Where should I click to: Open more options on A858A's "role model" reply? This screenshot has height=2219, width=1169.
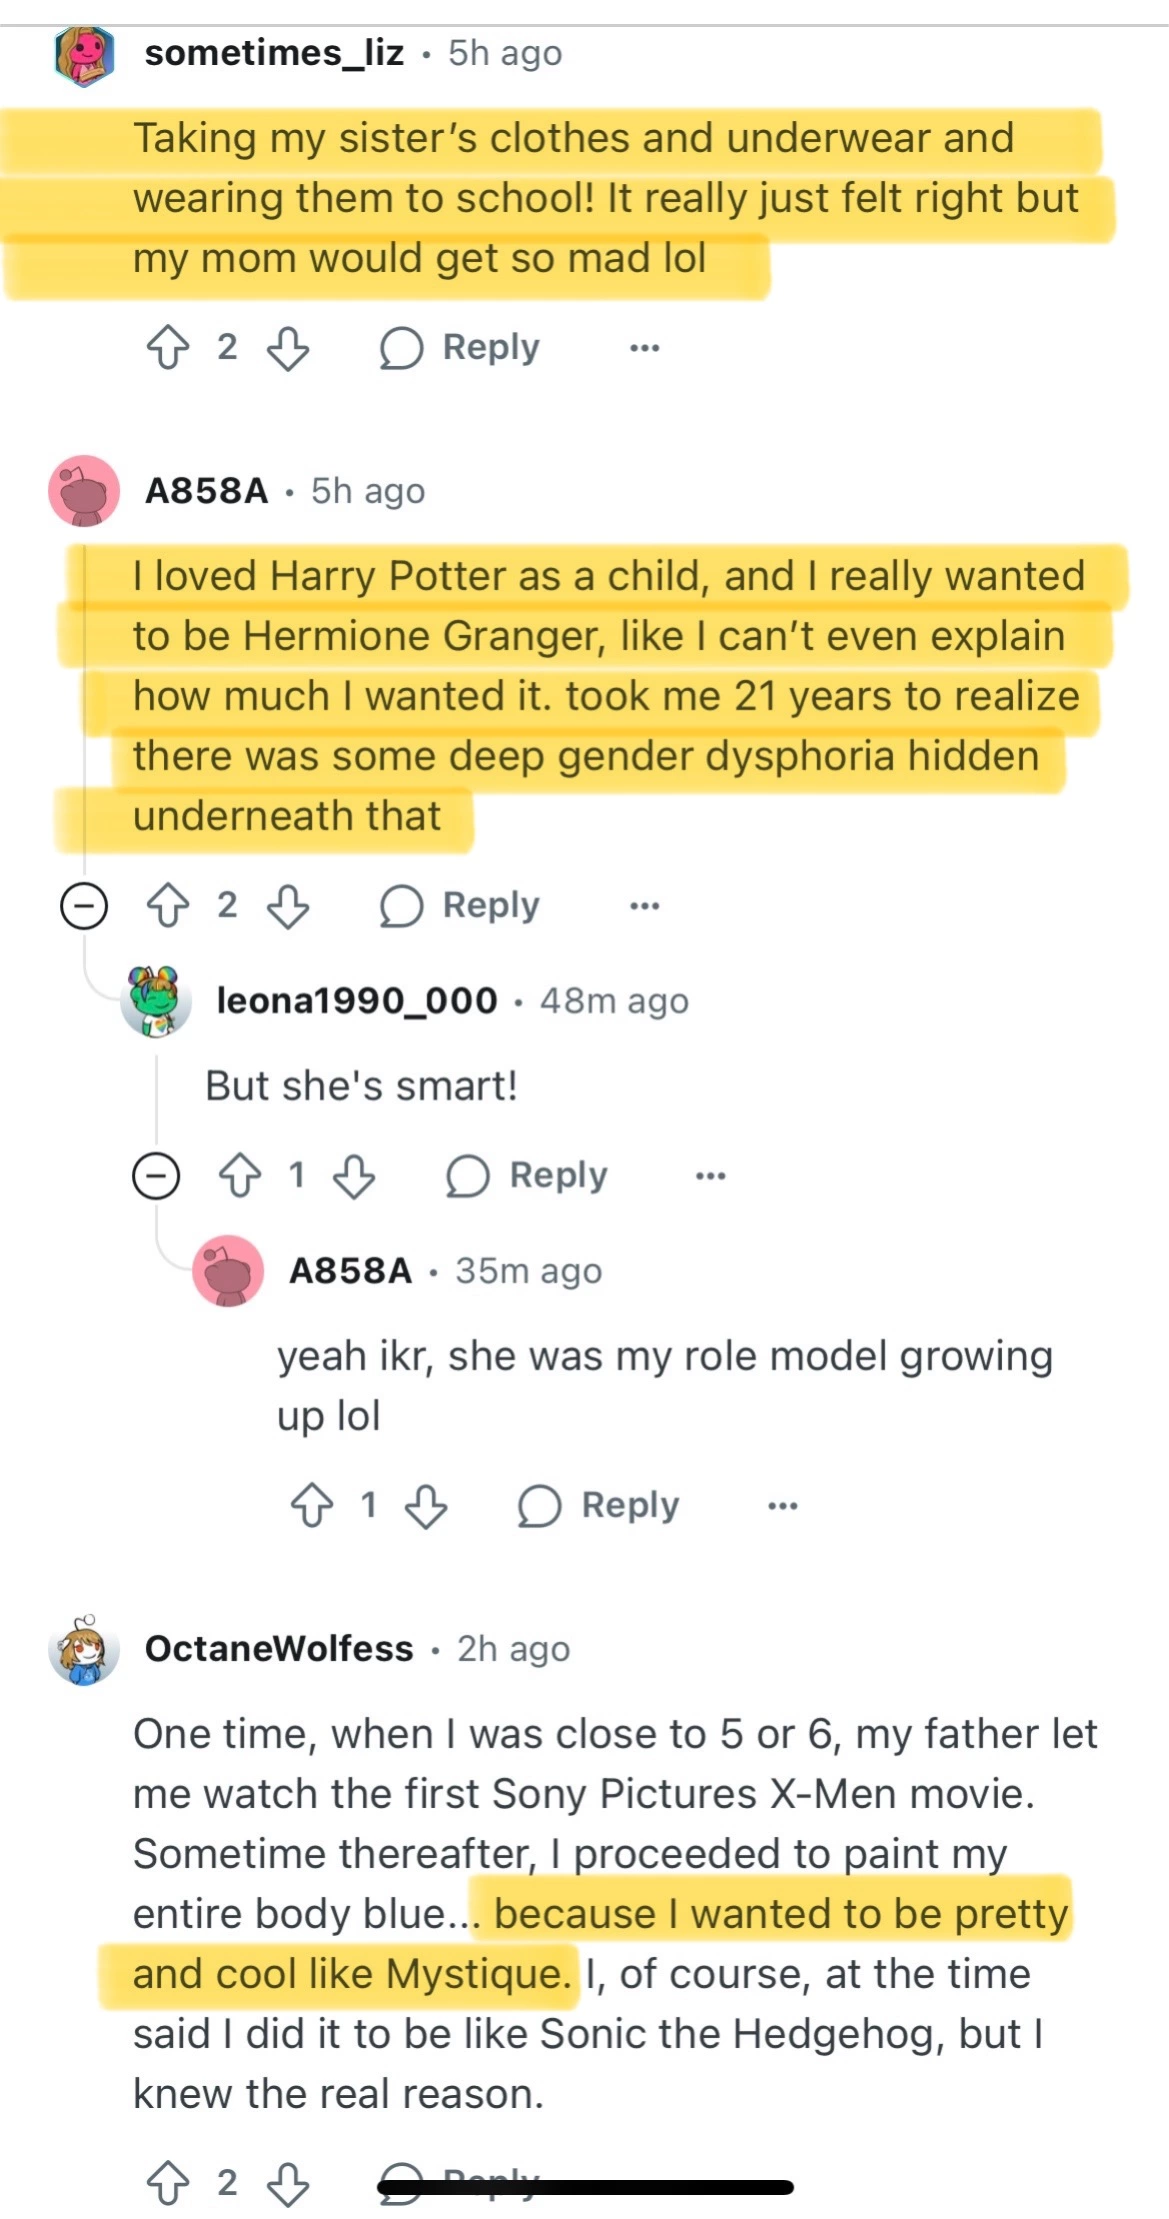[783, 1506]
